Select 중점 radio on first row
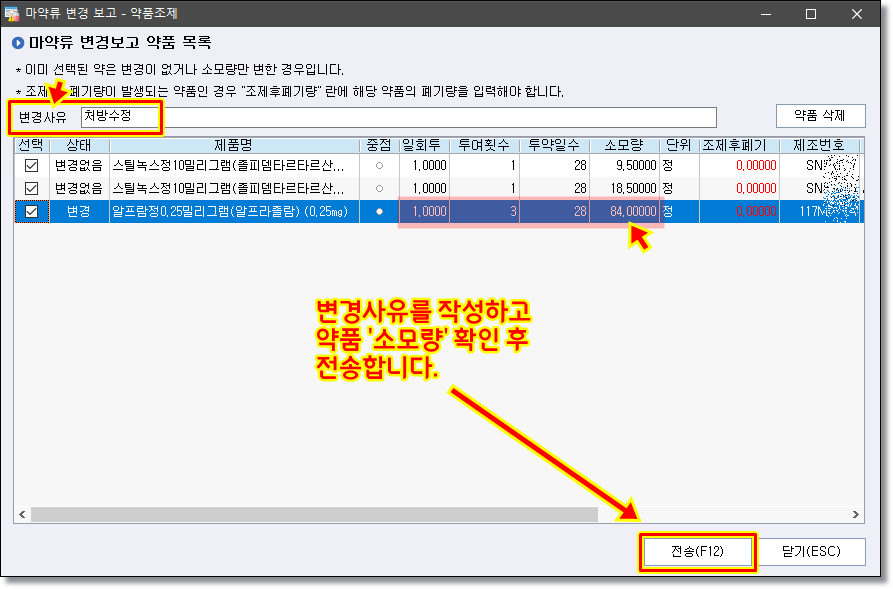The width and height of the screenshot is (893, 589). (379, 165)
